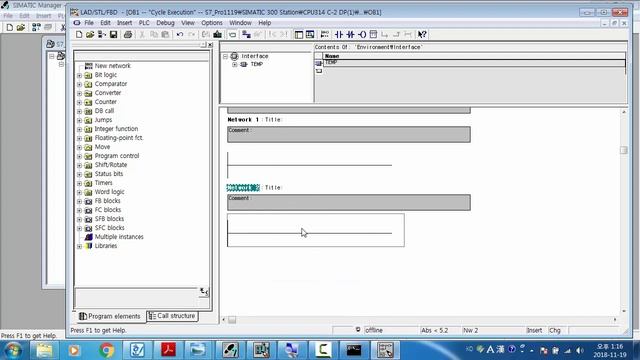Select Word logic folder

tap(109, 192)
